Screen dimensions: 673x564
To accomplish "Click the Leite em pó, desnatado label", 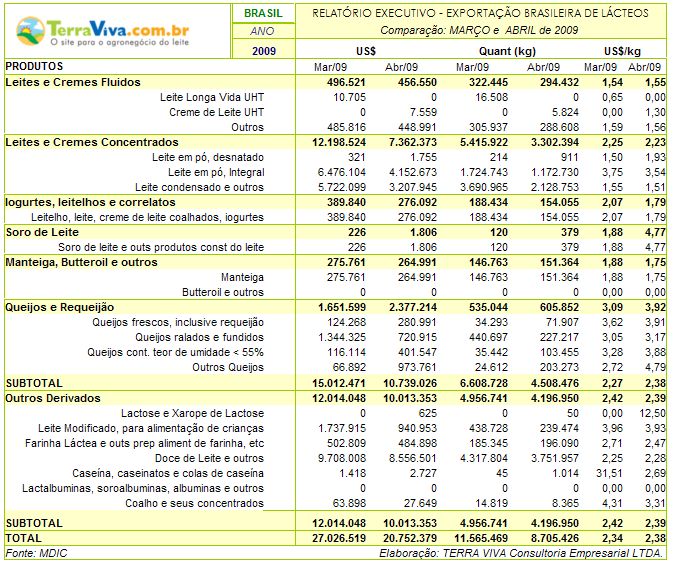I will [x=208, y=158].
